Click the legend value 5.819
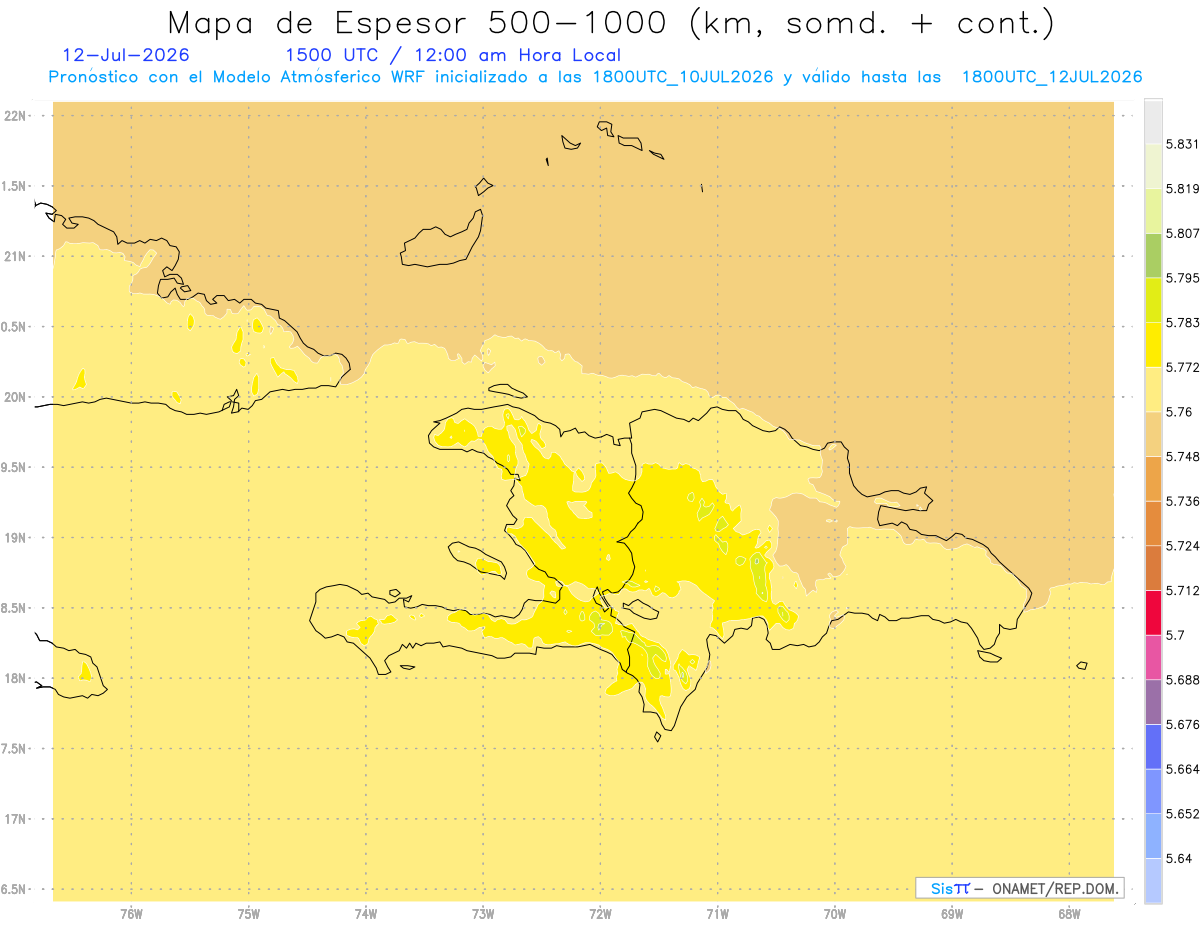Screen dimensions: 1200x927 coord(1182,189)
